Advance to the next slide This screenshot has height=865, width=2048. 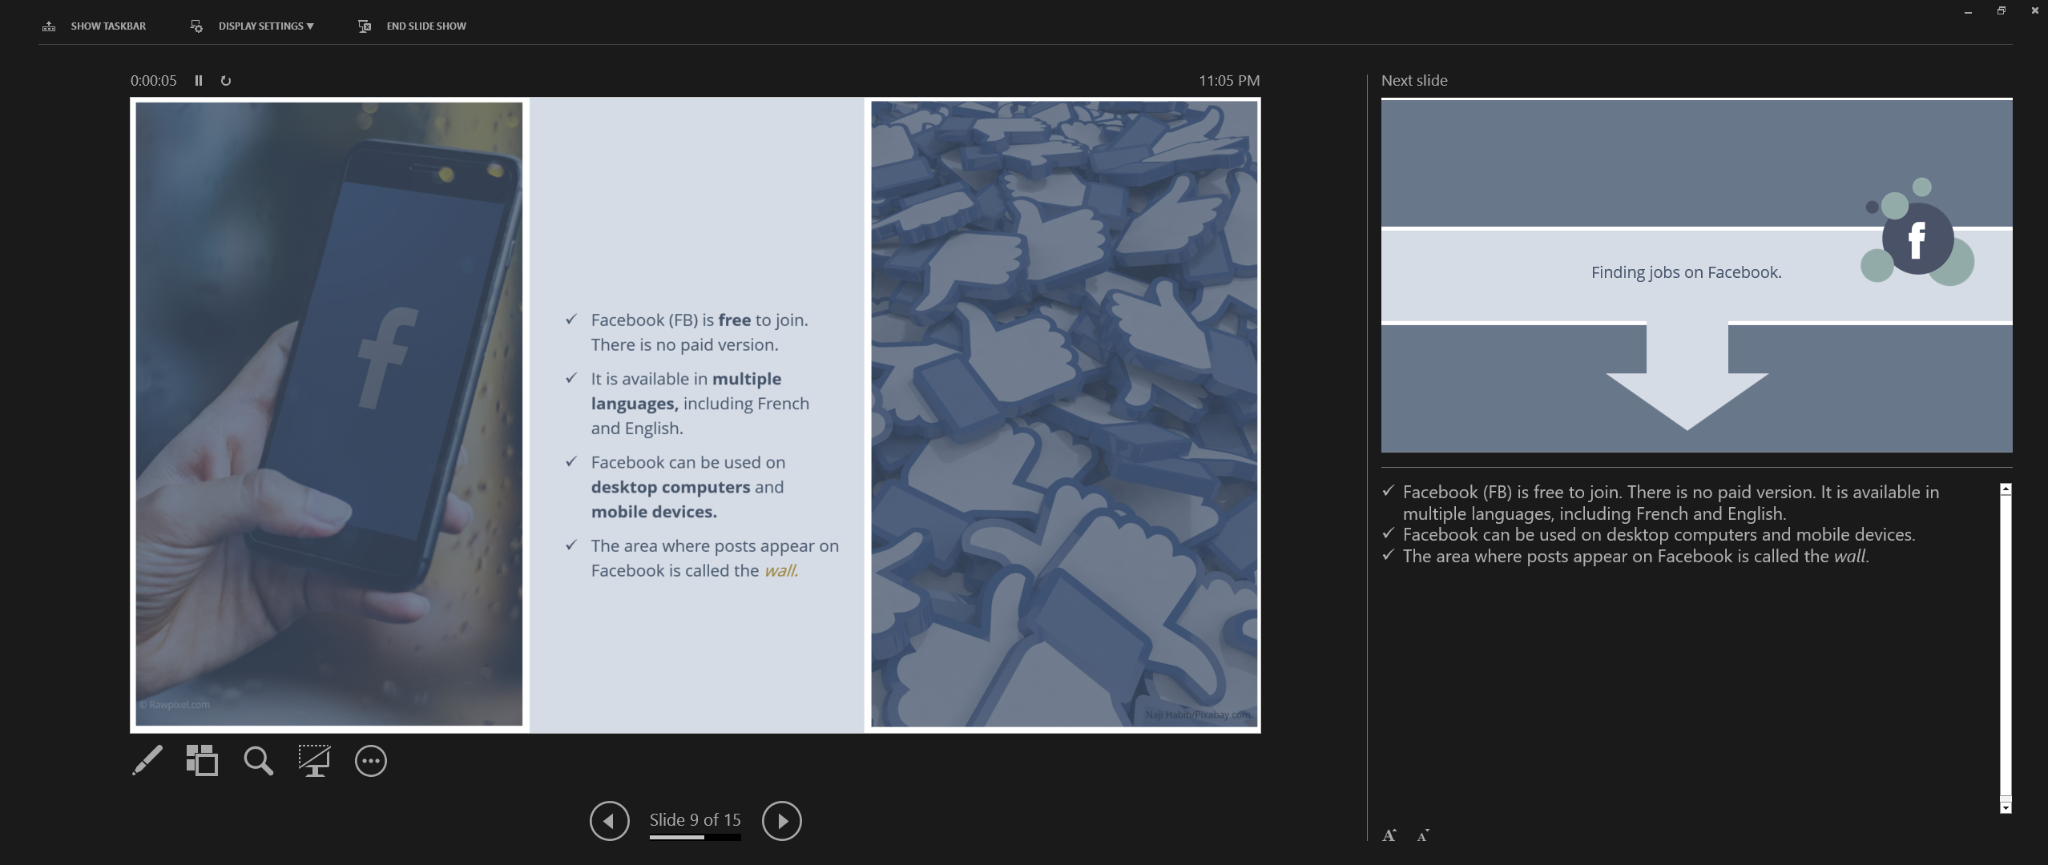[782, 821]
